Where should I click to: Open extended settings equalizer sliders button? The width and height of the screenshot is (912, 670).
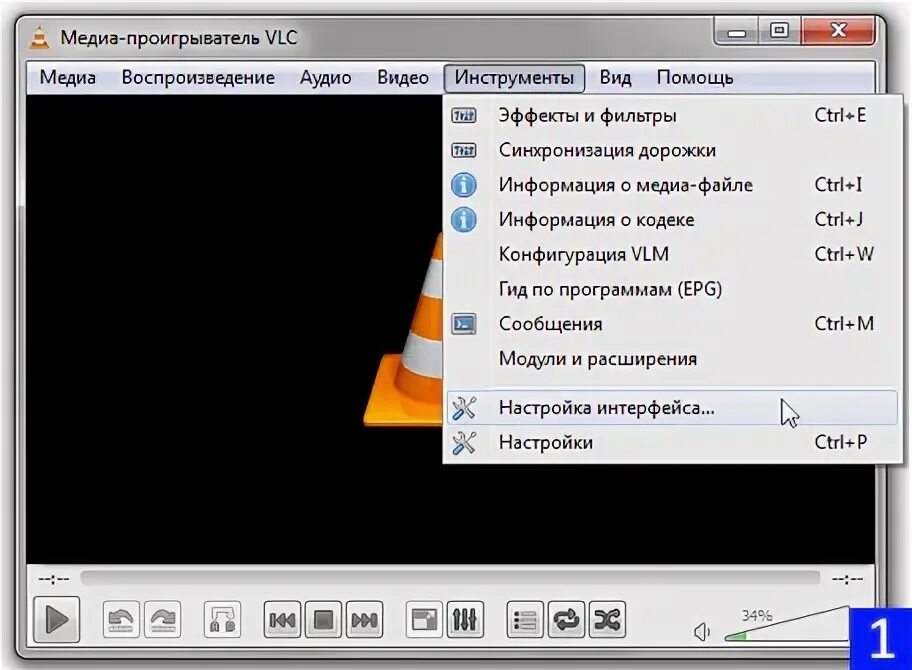tap(465, 620)
